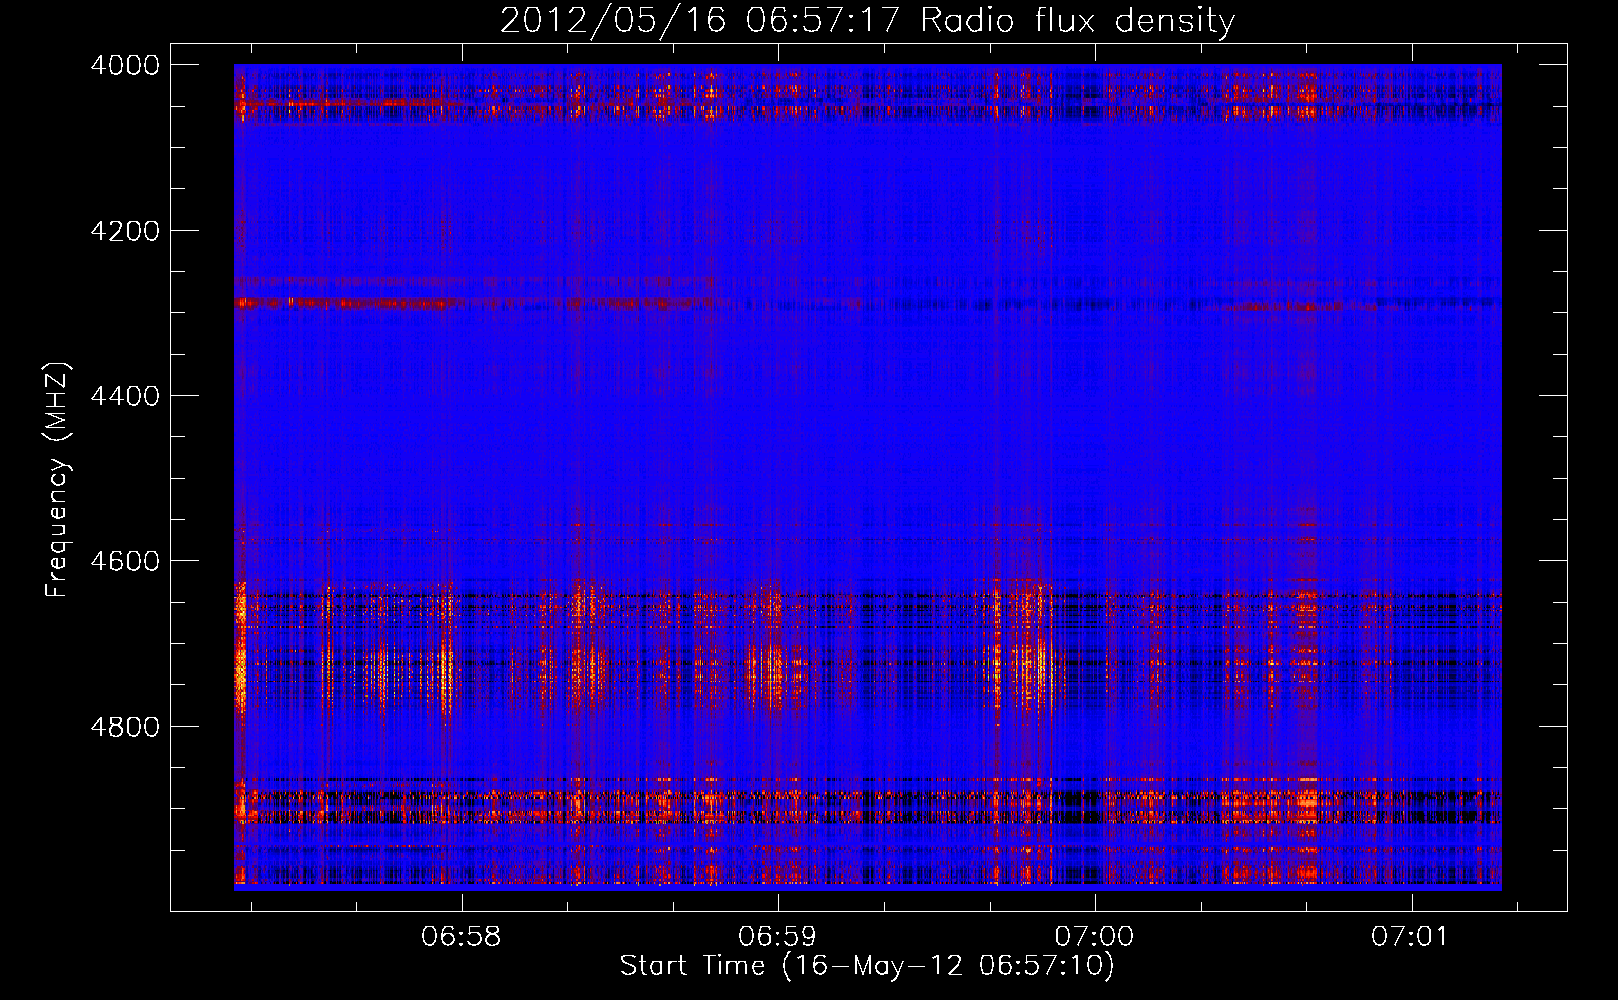
Task: Click the 07:00 time tick label
Action: click(x=1094, y=937)
